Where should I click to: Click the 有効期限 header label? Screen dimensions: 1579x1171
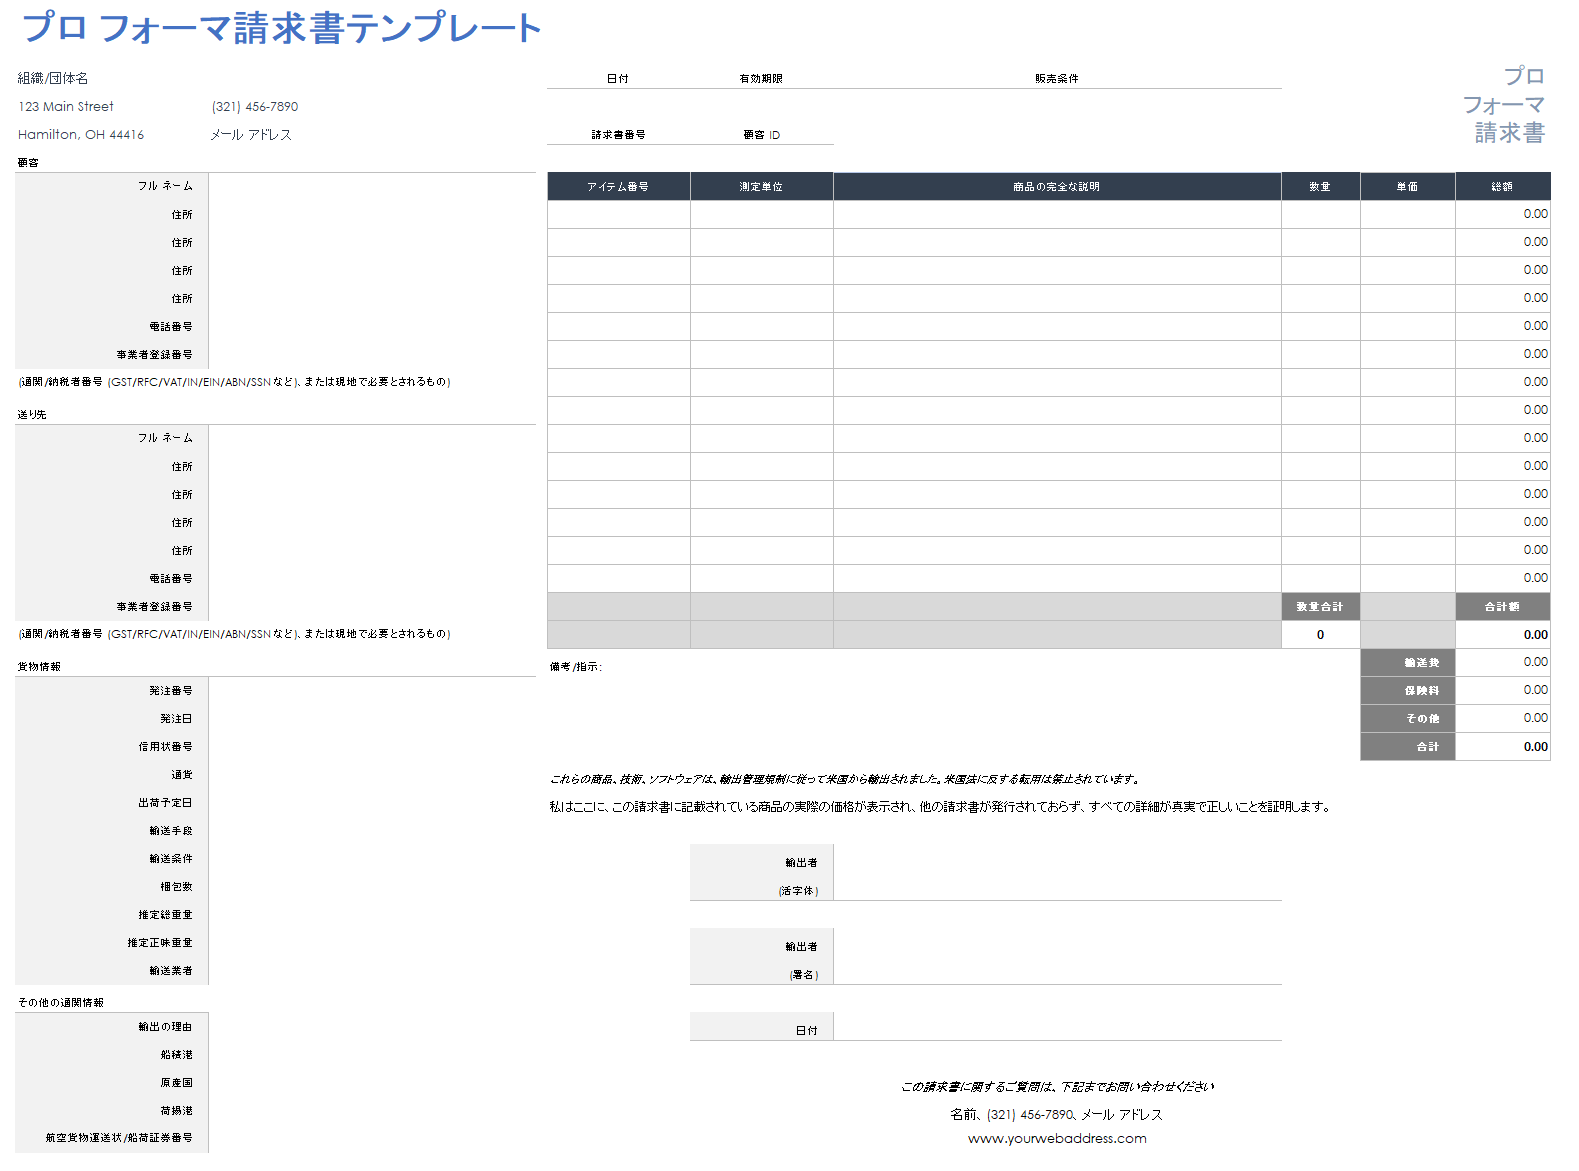(x=761, y=78)
